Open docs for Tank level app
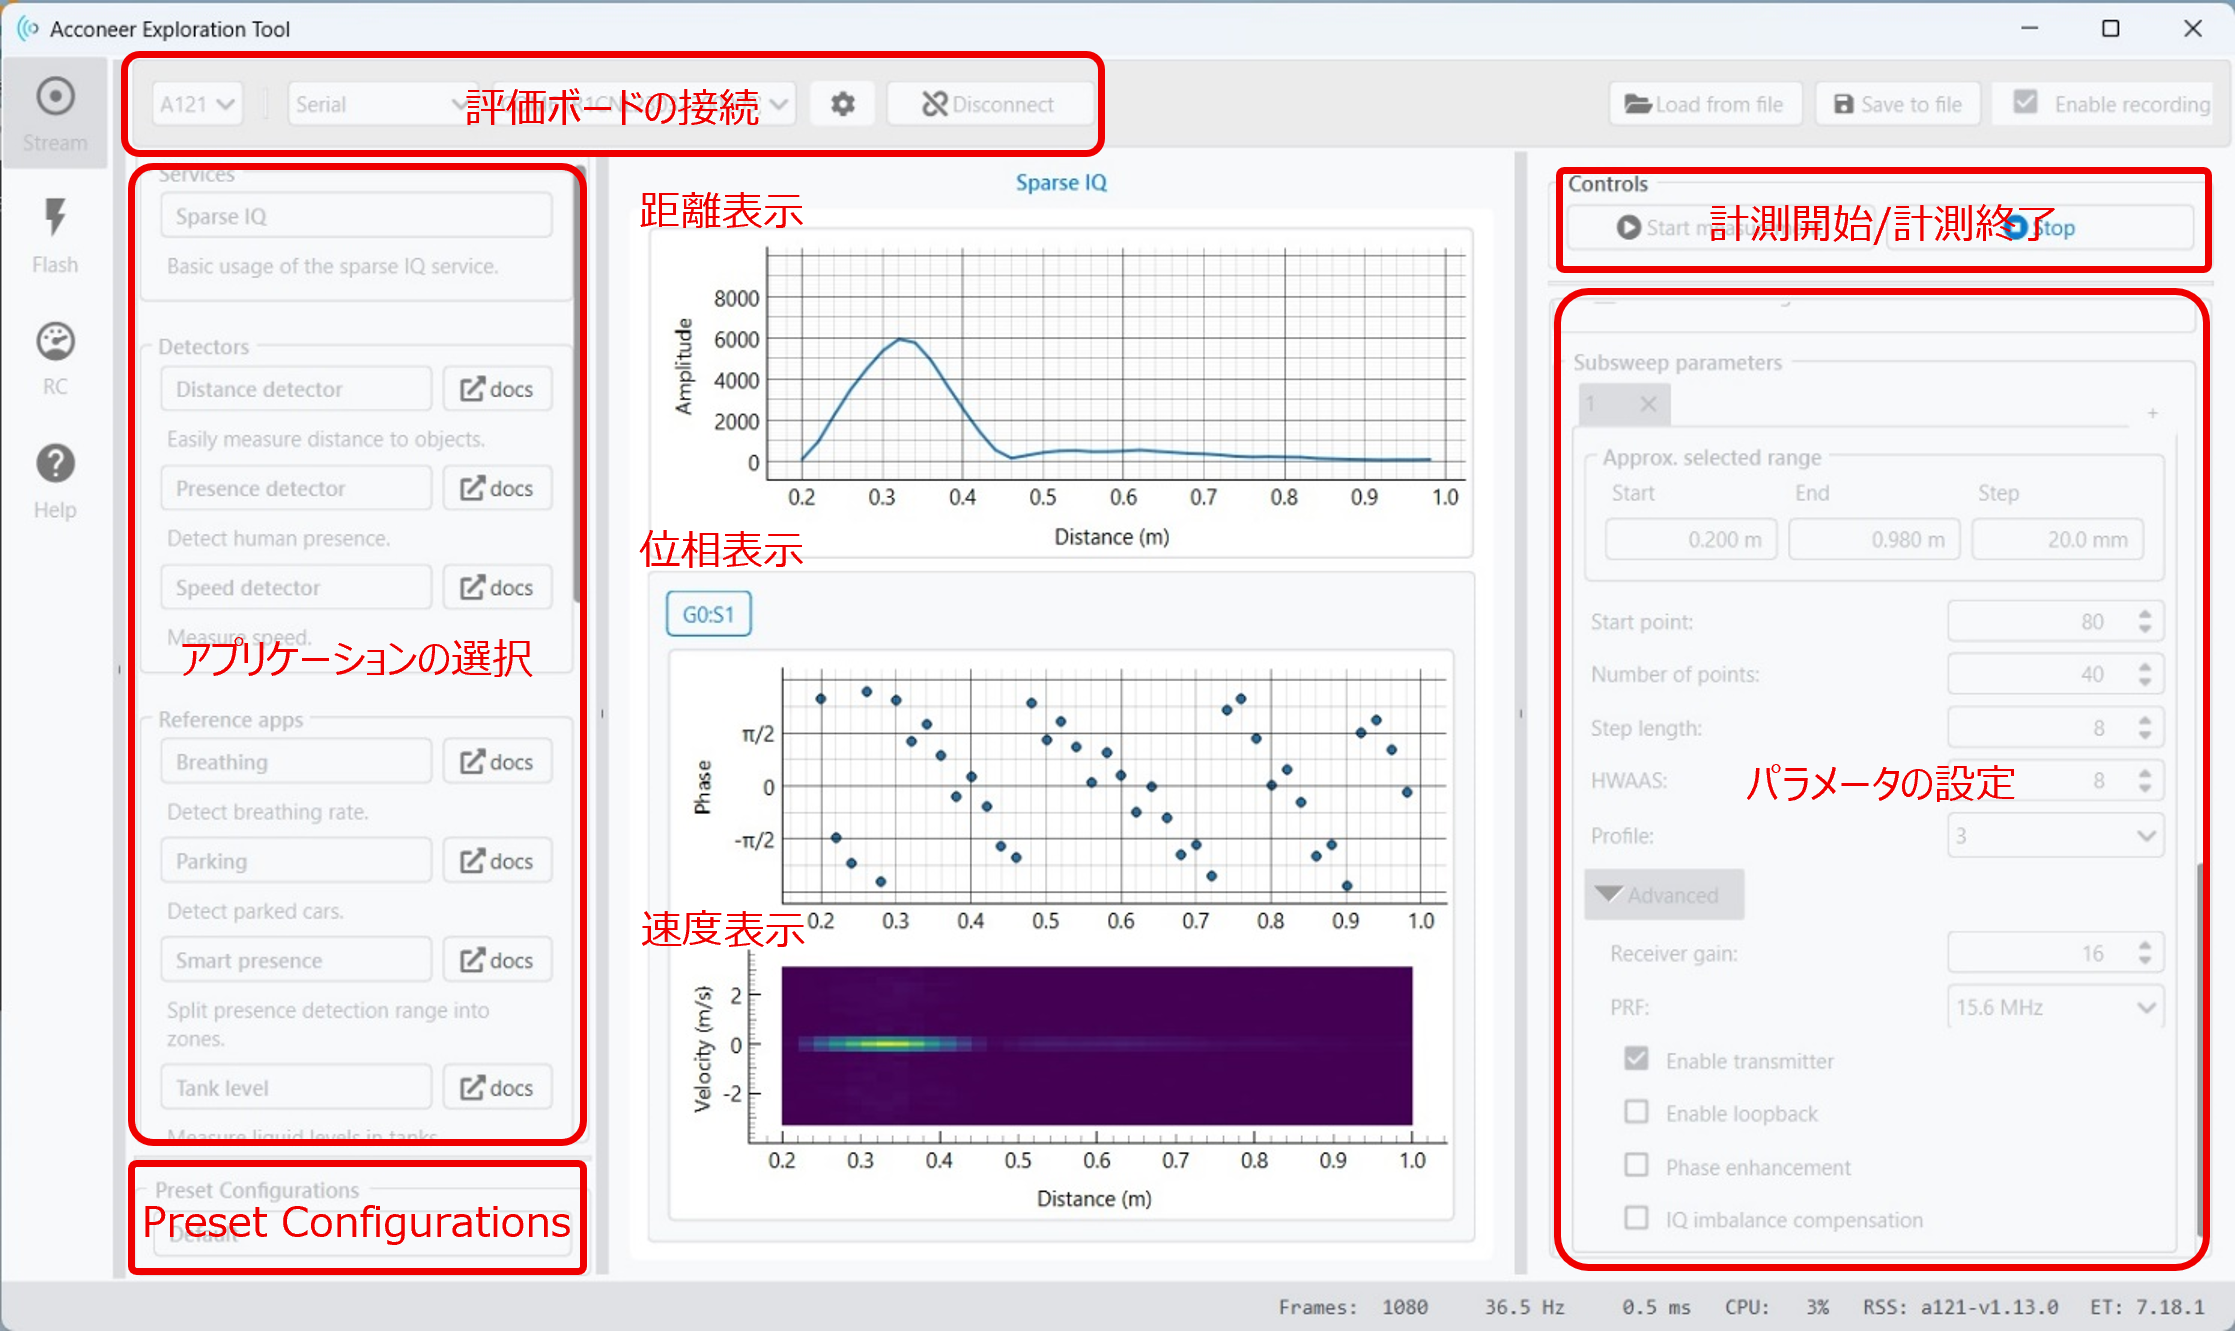Image resolution: width=2235 pixels, height=1331 pixels. 497,1087
